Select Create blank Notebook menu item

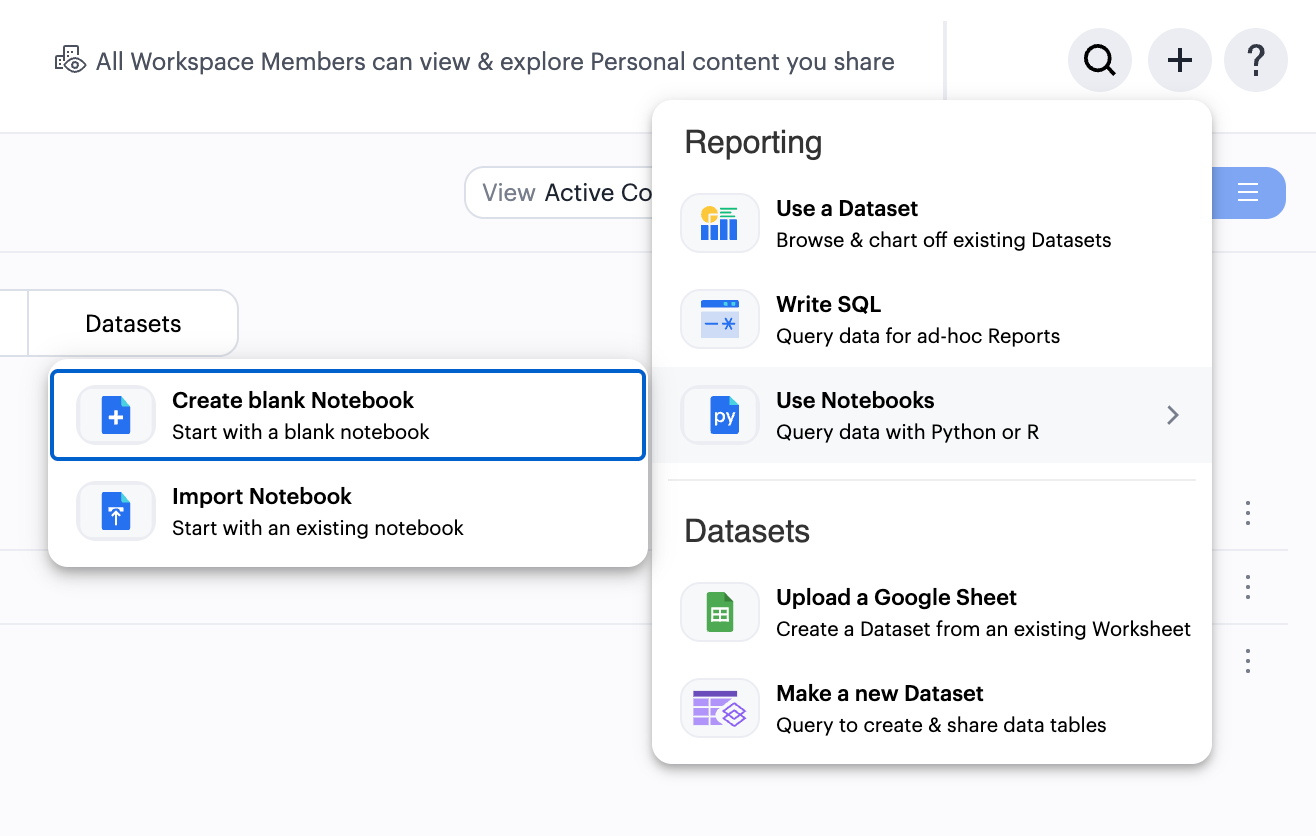348,415
